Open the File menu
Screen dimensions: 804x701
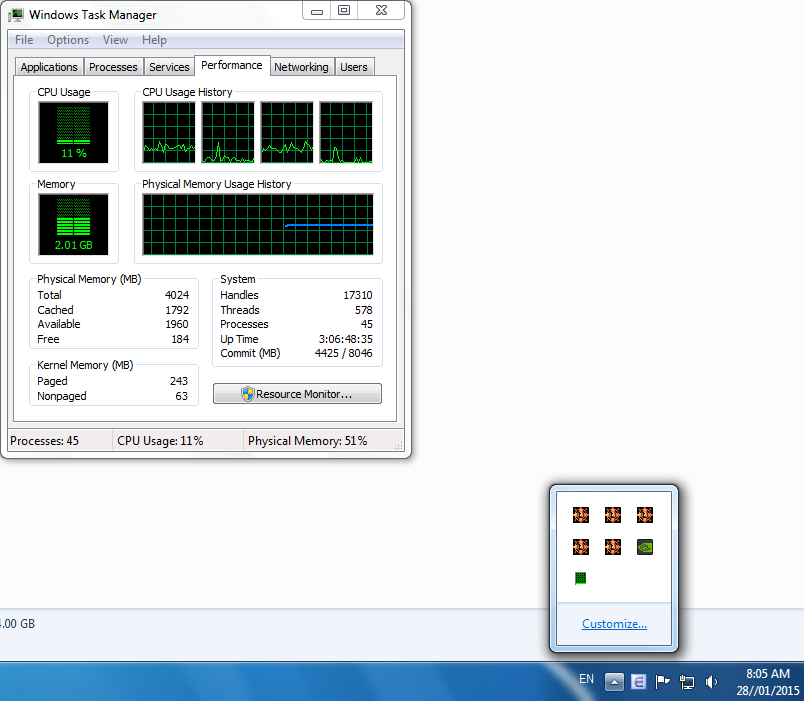(24, 40)
